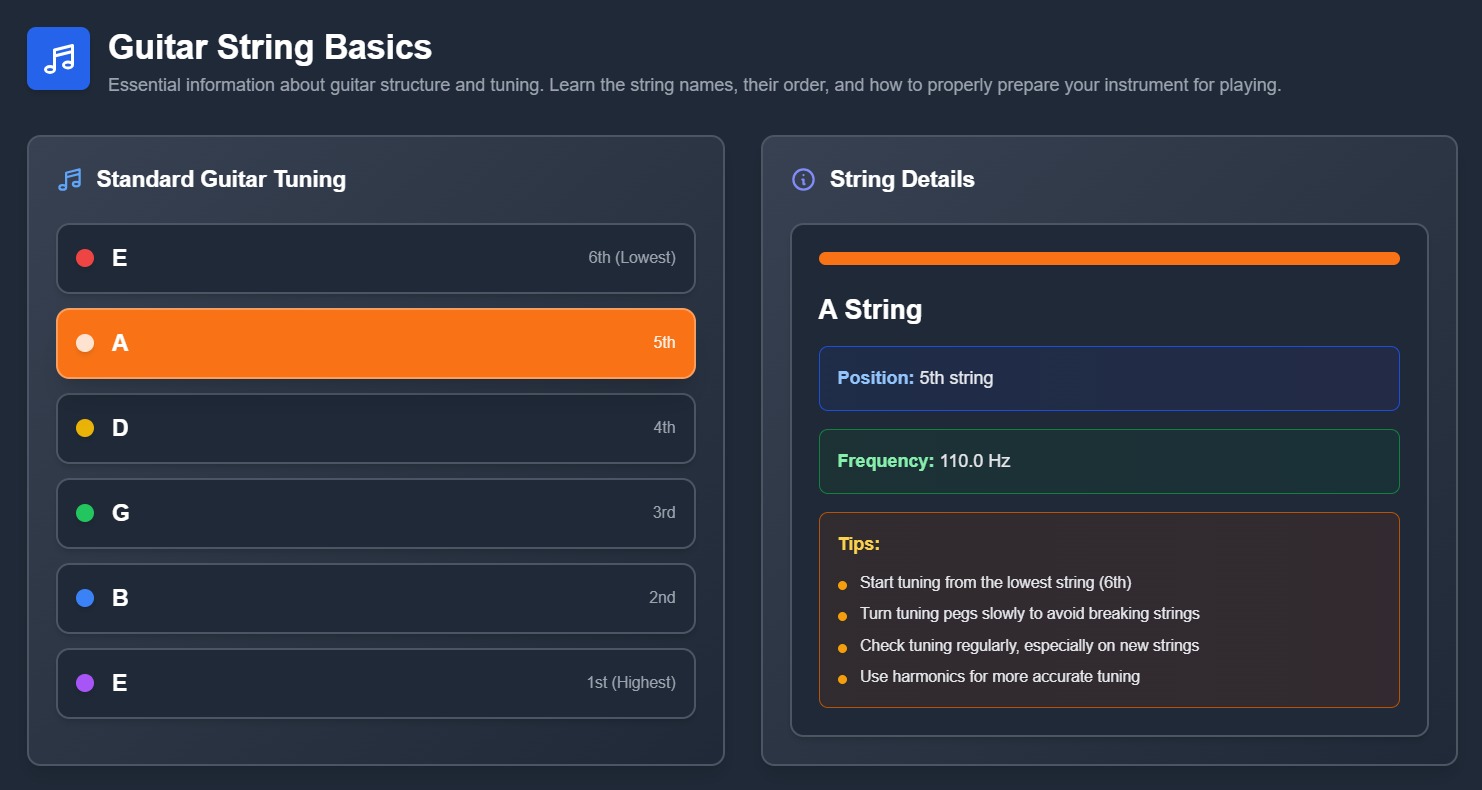Click the Guitar String Basics page title
Image resolution: width=1482 pixels, height=790 pixels.
coord(270,47)
